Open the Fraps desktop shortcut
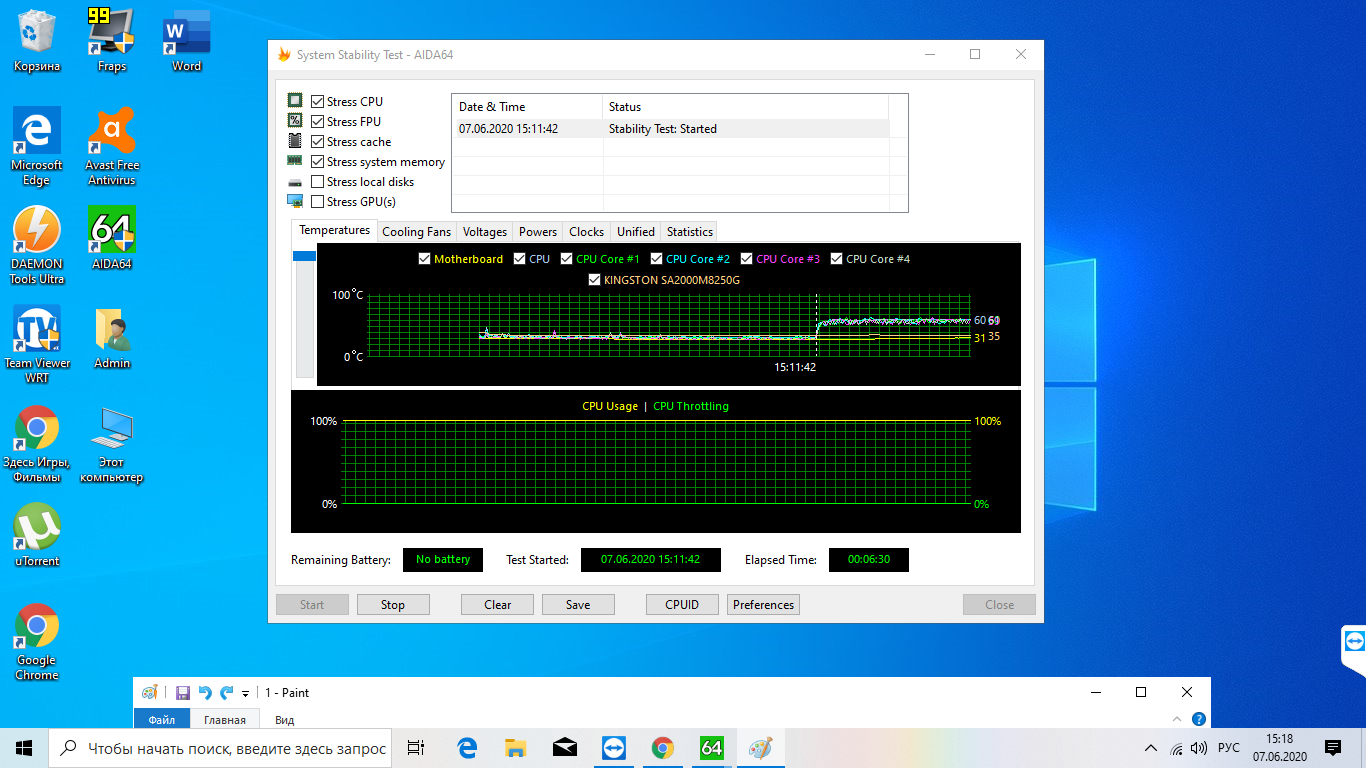 tap(112, 40)
